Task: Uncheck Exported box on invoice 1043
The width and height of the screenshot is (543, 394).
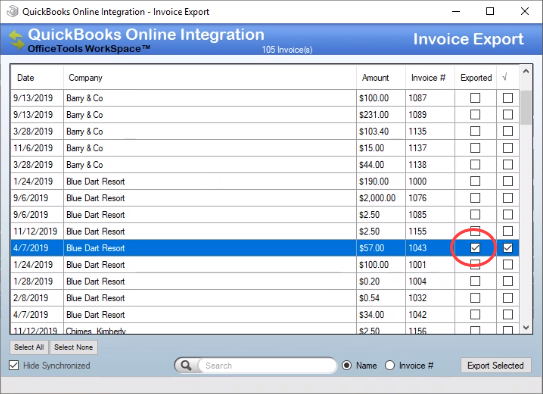Action: (x=475, y=248)
